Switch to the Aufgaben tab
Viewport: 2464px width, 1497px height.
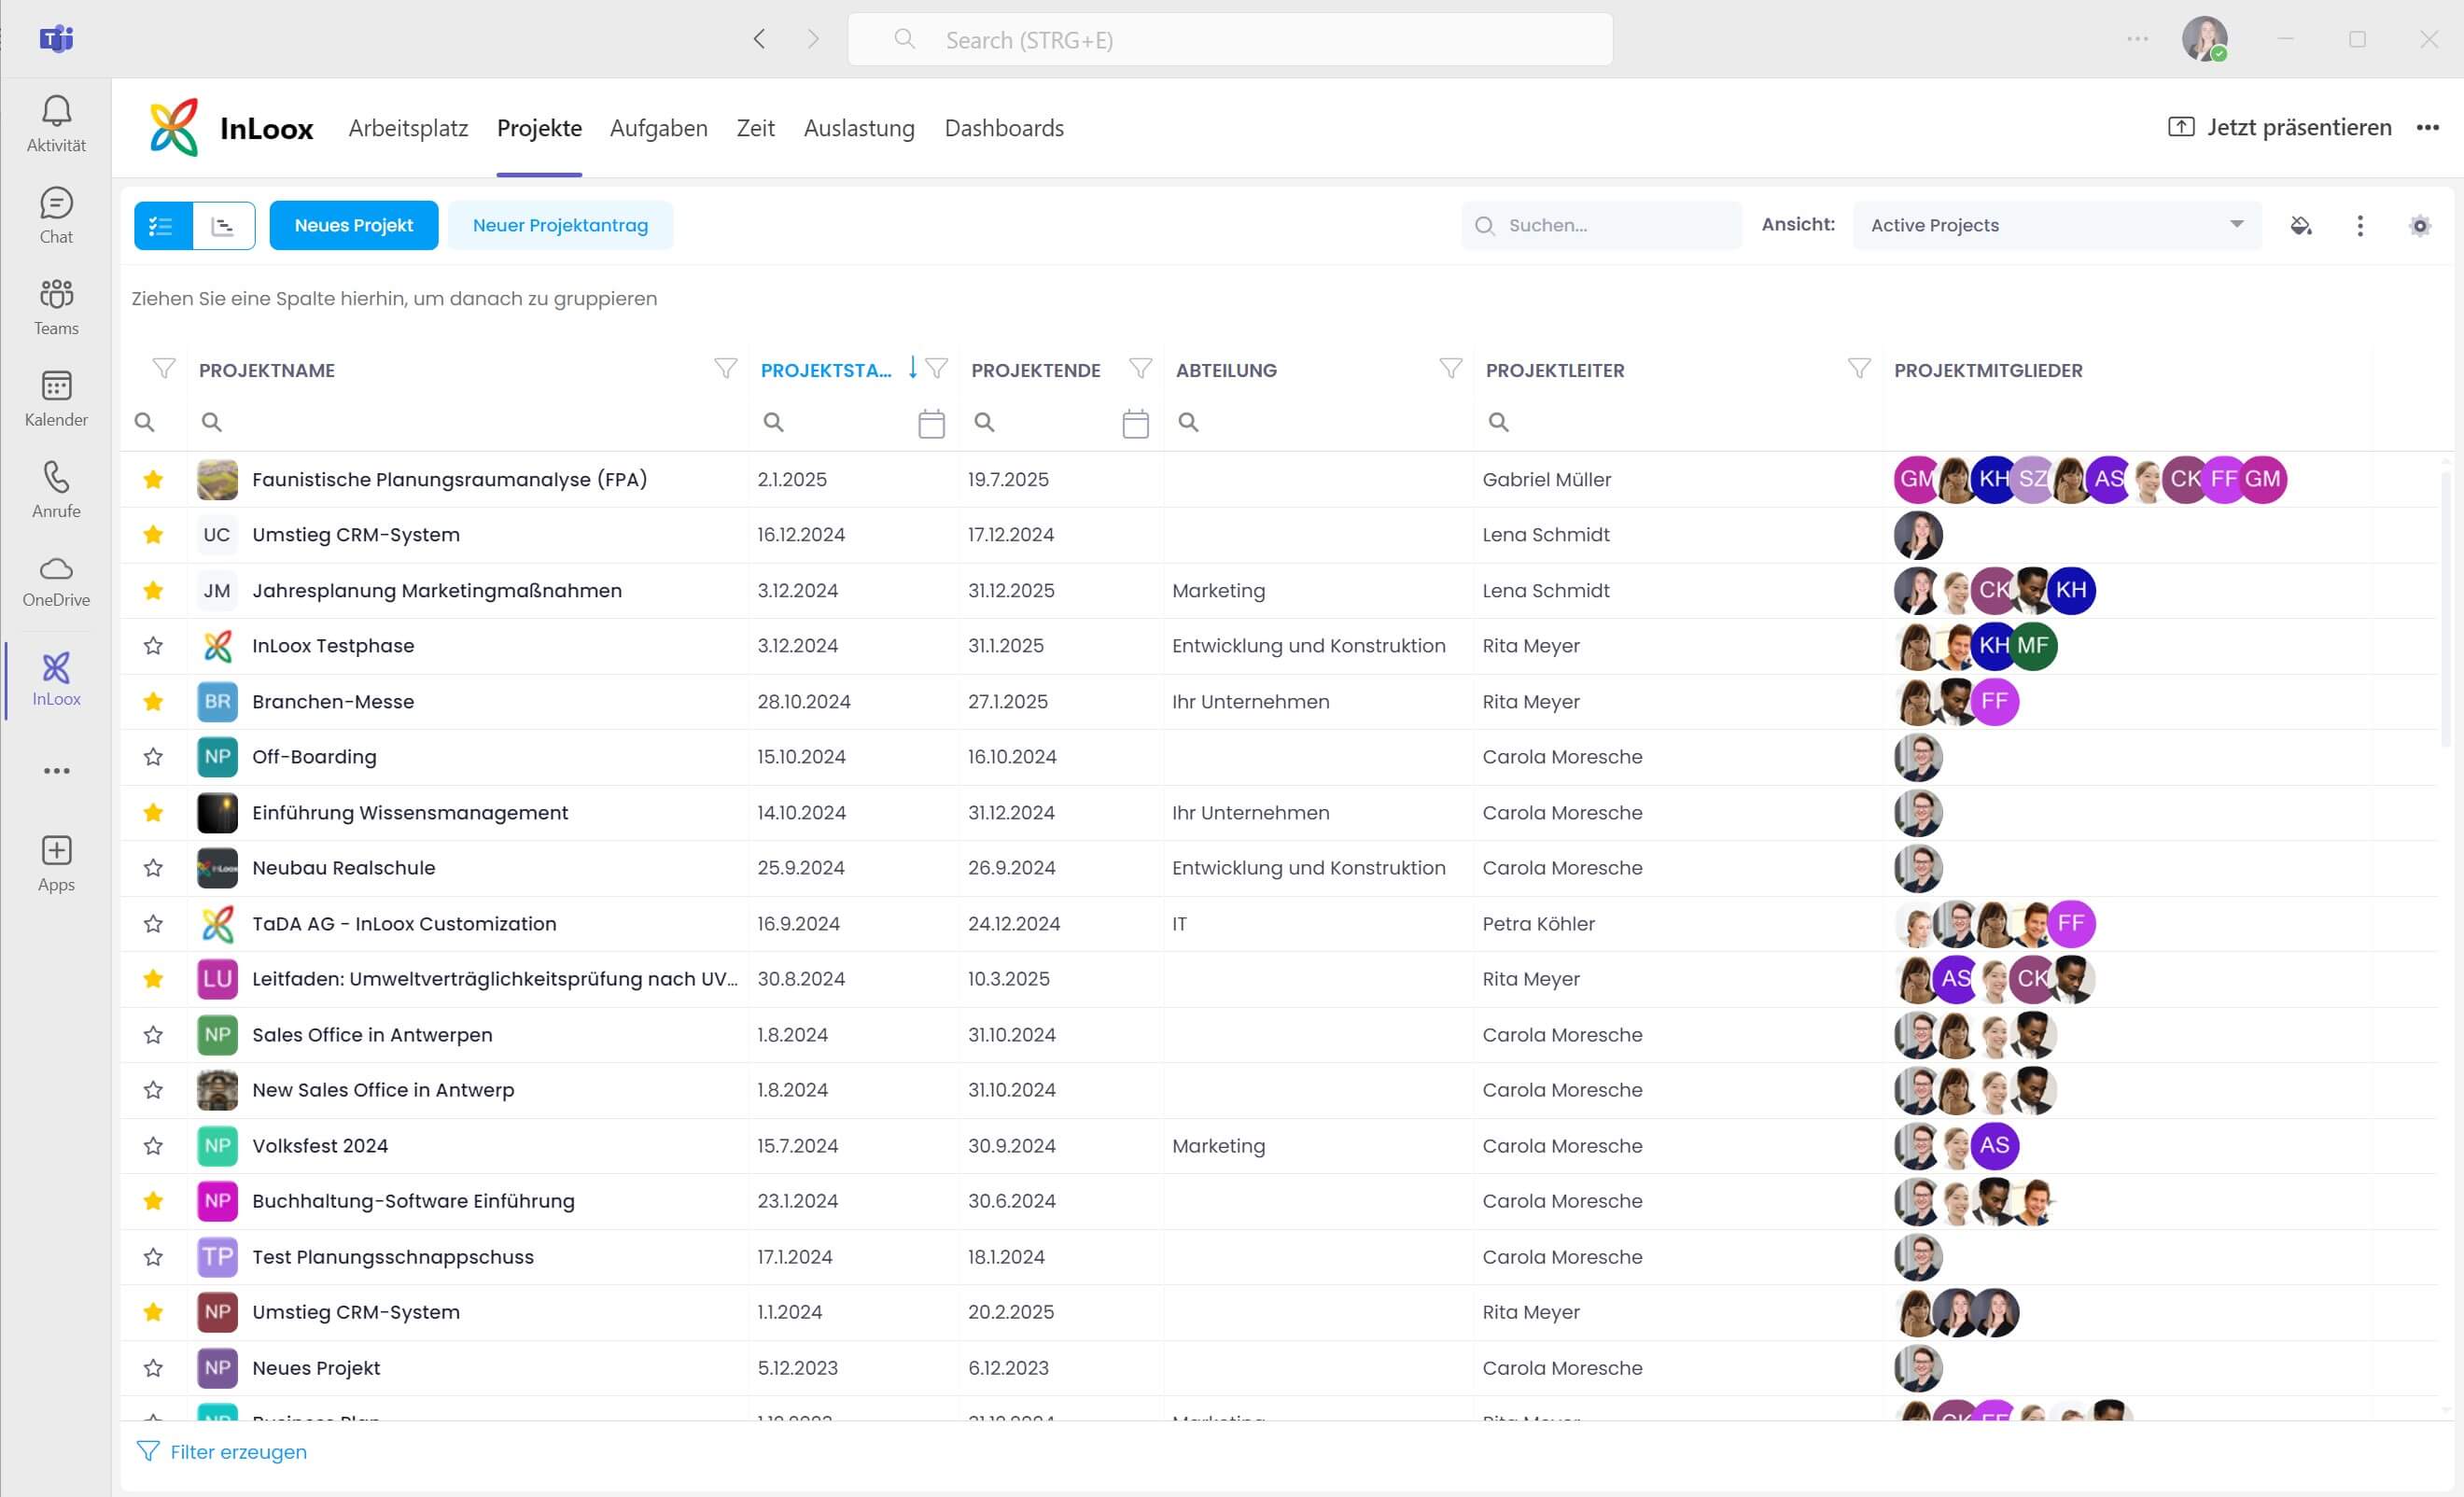click(x=659, y=128)
